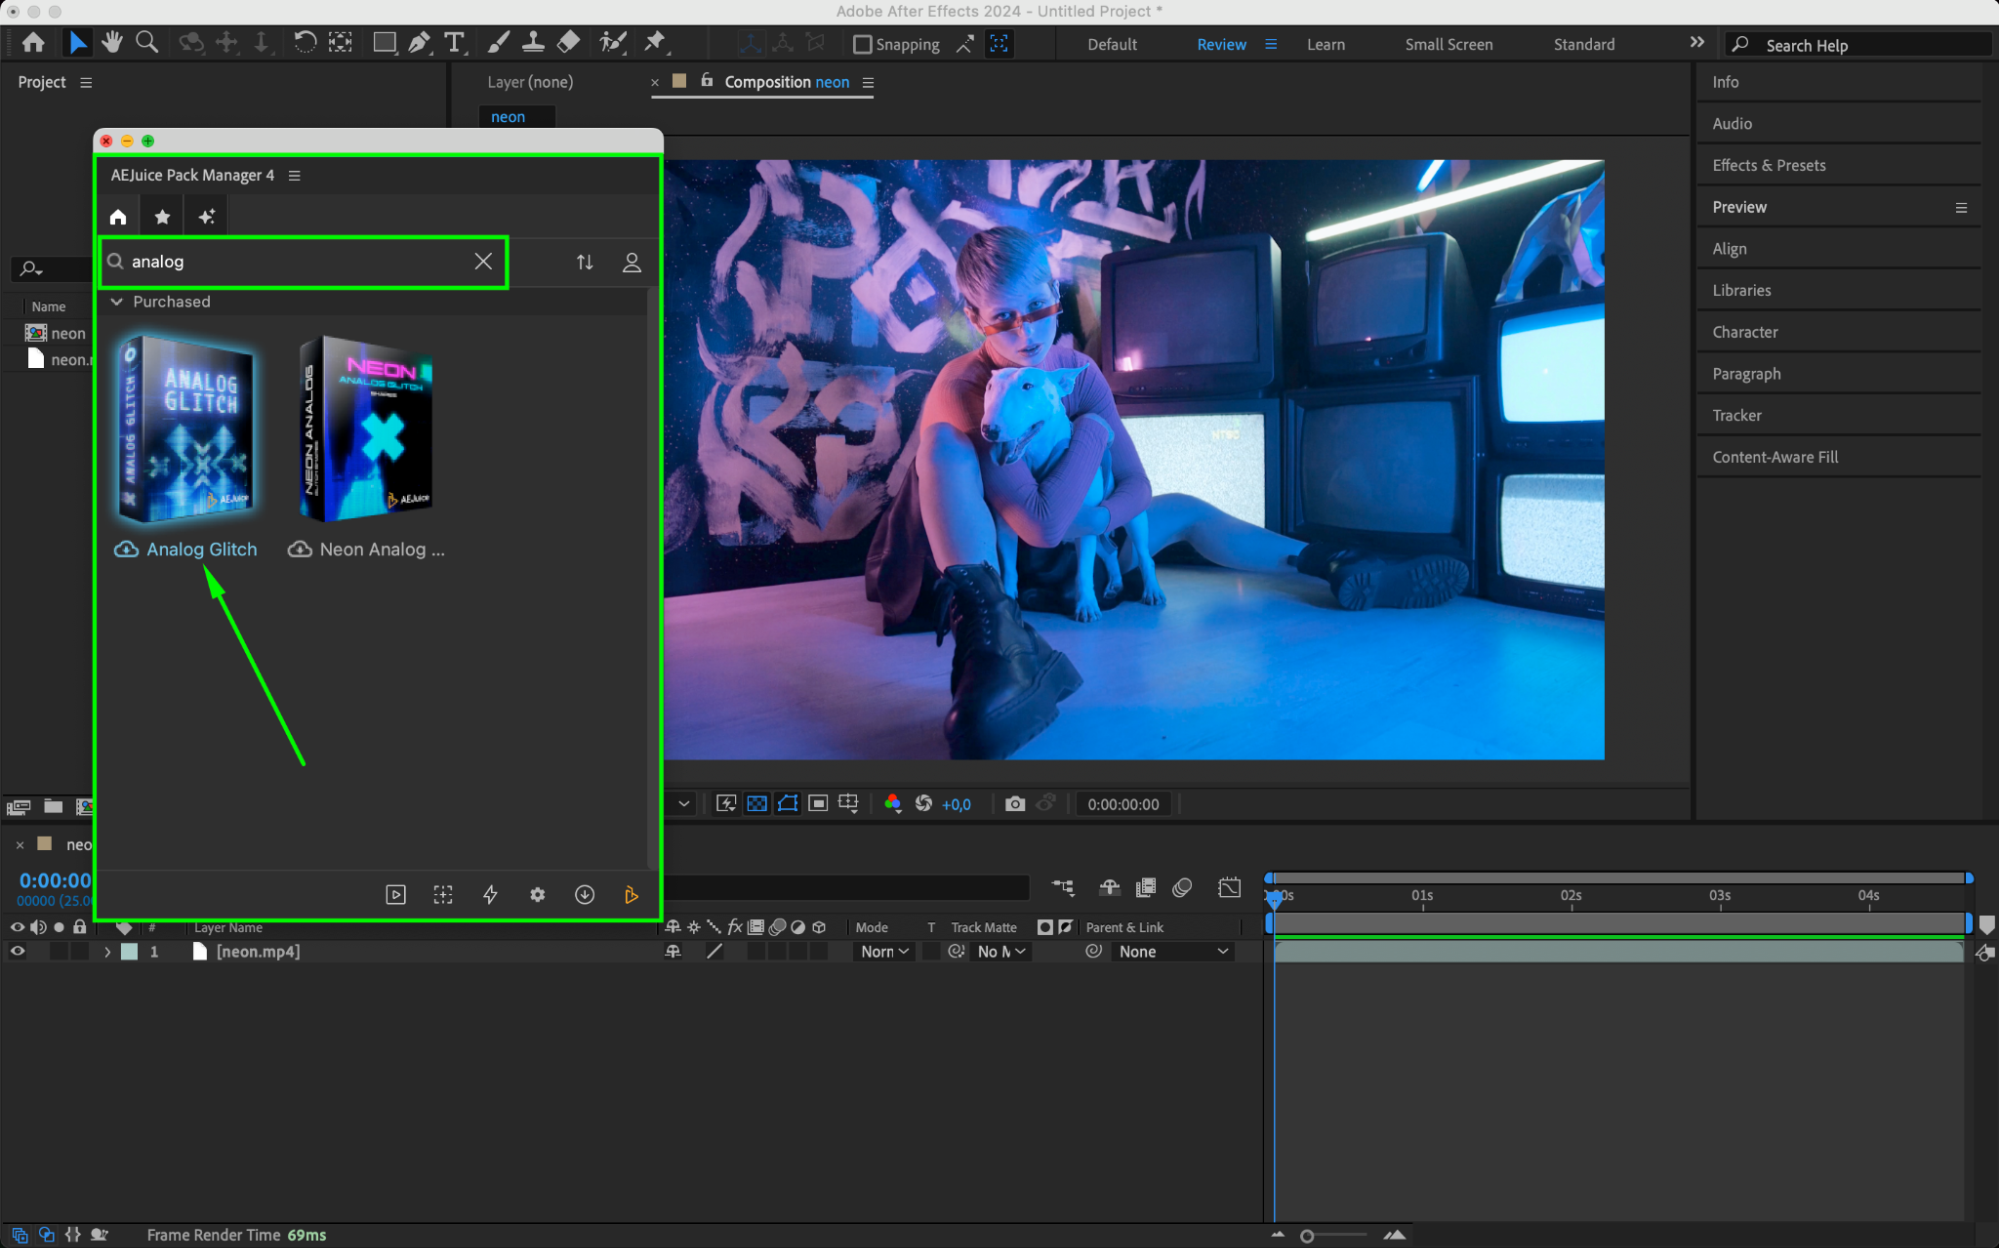Screen dimensions: 1999x1249
Task: Expand the neon.mp4 layer properties
Action: coord(107,952)
